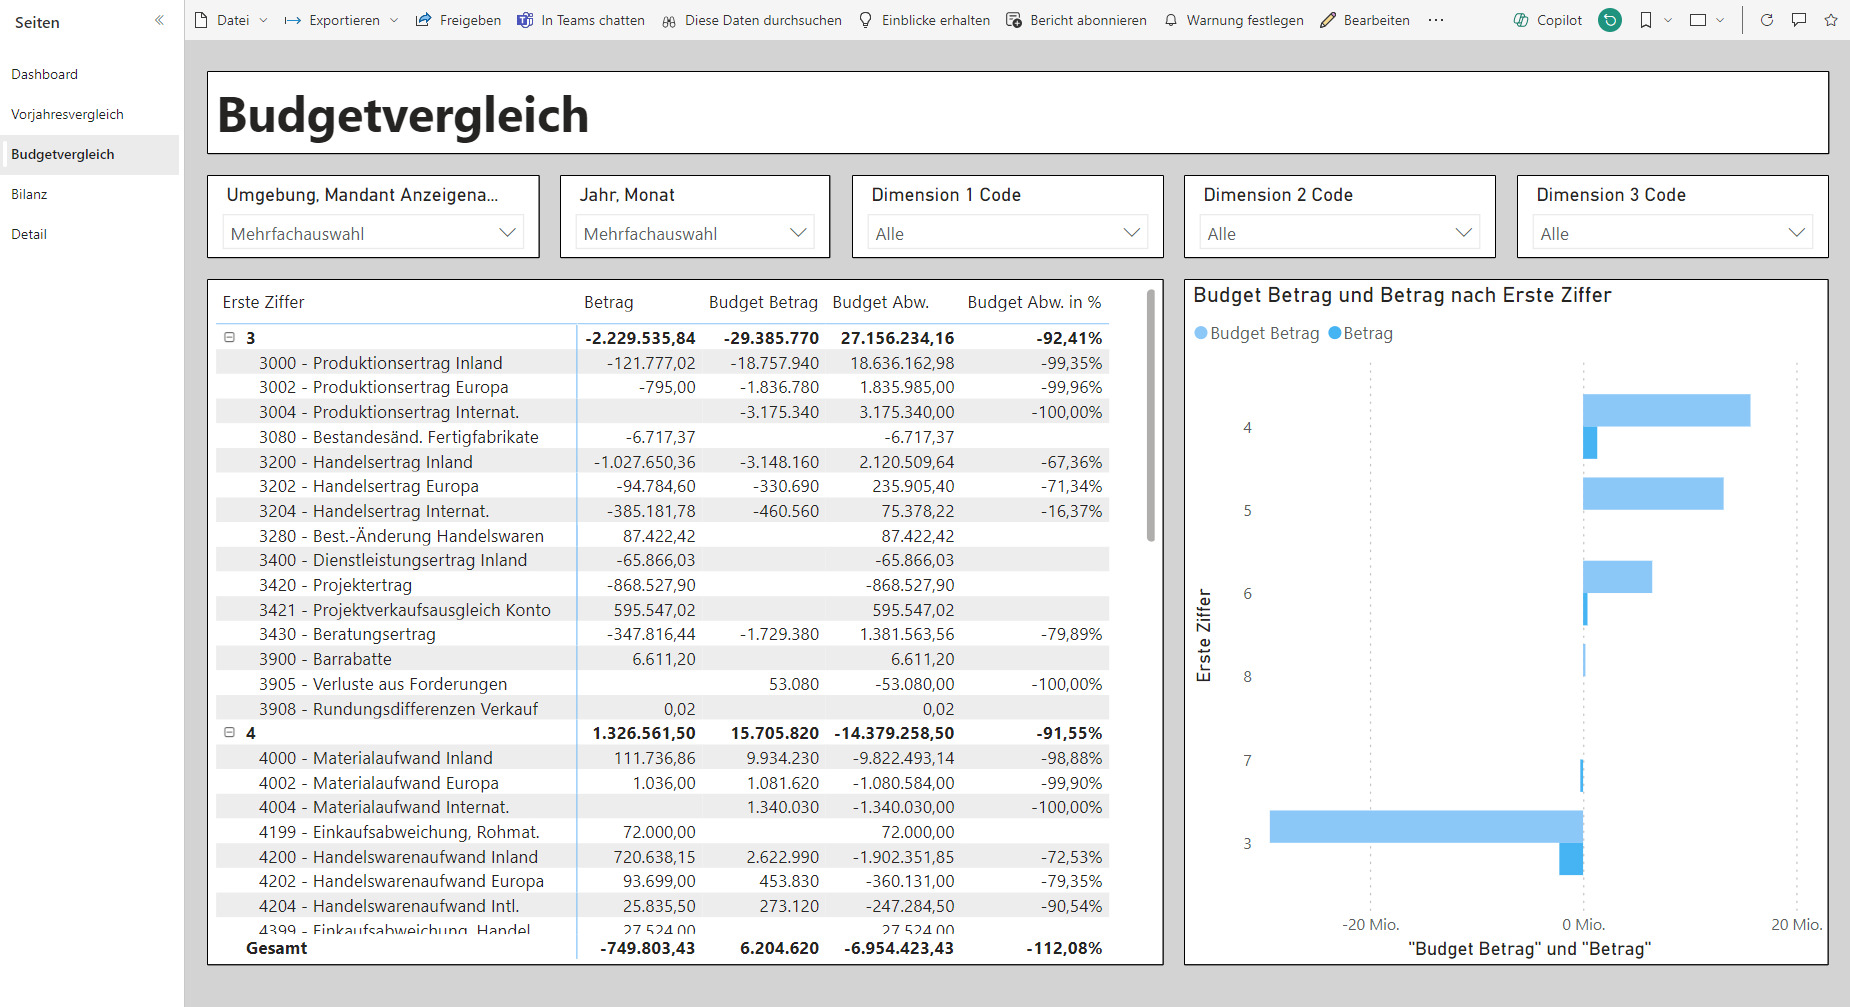This screenshot has height=1007, width=1850.
Task: Open the Jahr, Monat dropdown
Action: tap(695, 233)
